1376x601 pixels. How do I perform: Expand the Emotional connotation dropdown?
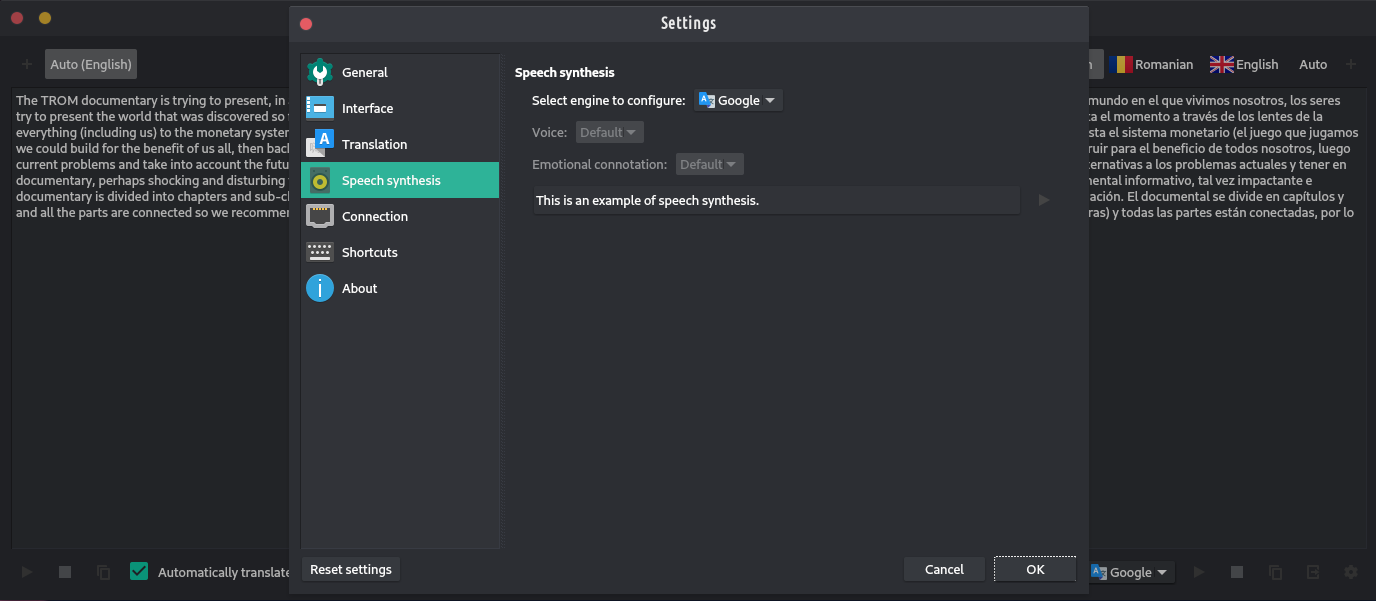(709, 164)
